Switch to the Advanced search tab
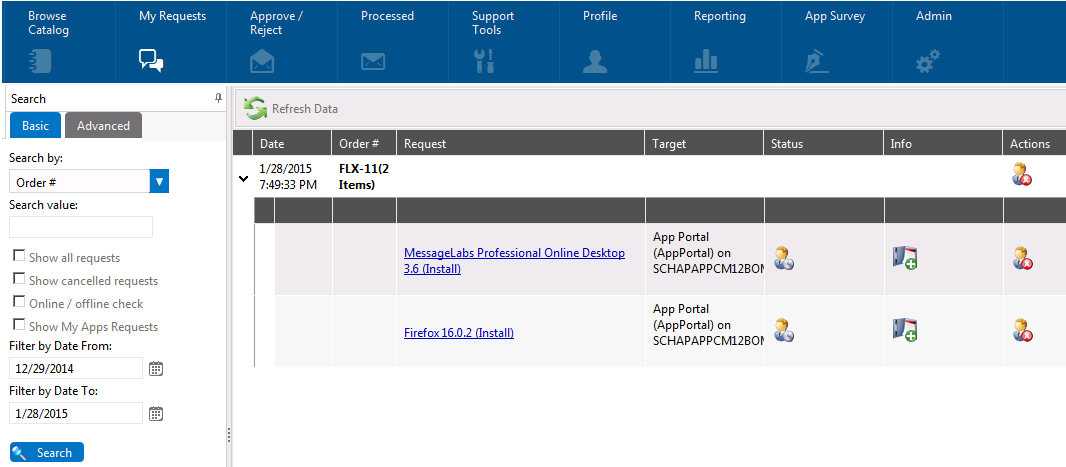Image resolution: width=1066 pixels, height=467 pixels. click(x=104, y=125)
